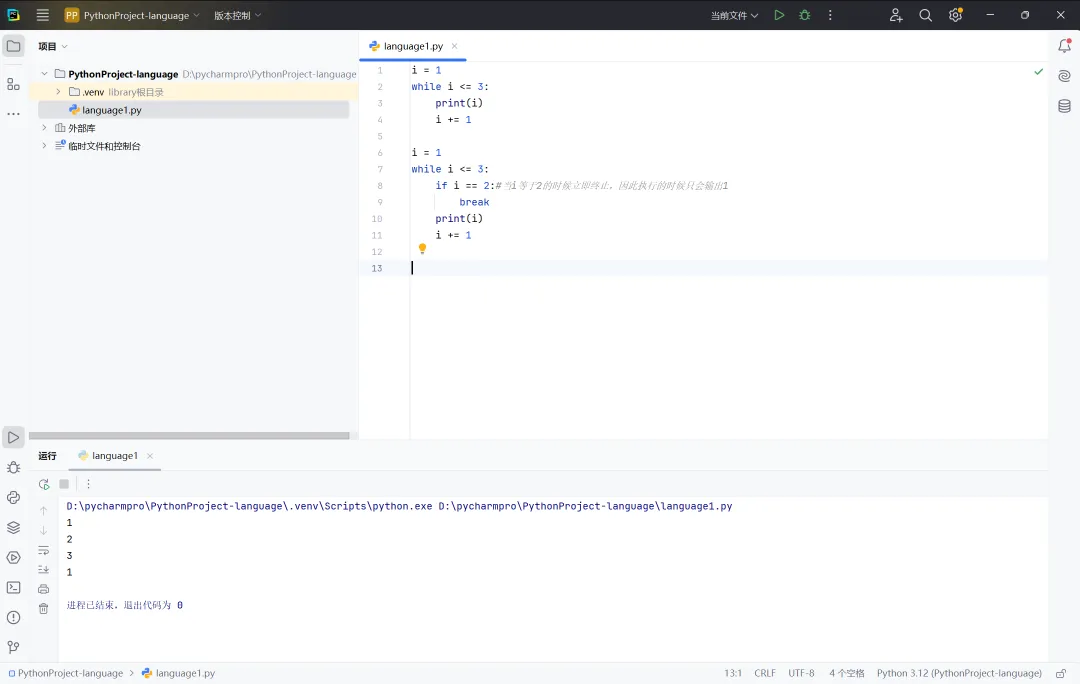The width and height of the screenshot is (1080, 684).
Task: Open Run panel more options kebab
Action: [x=88, y=484]
